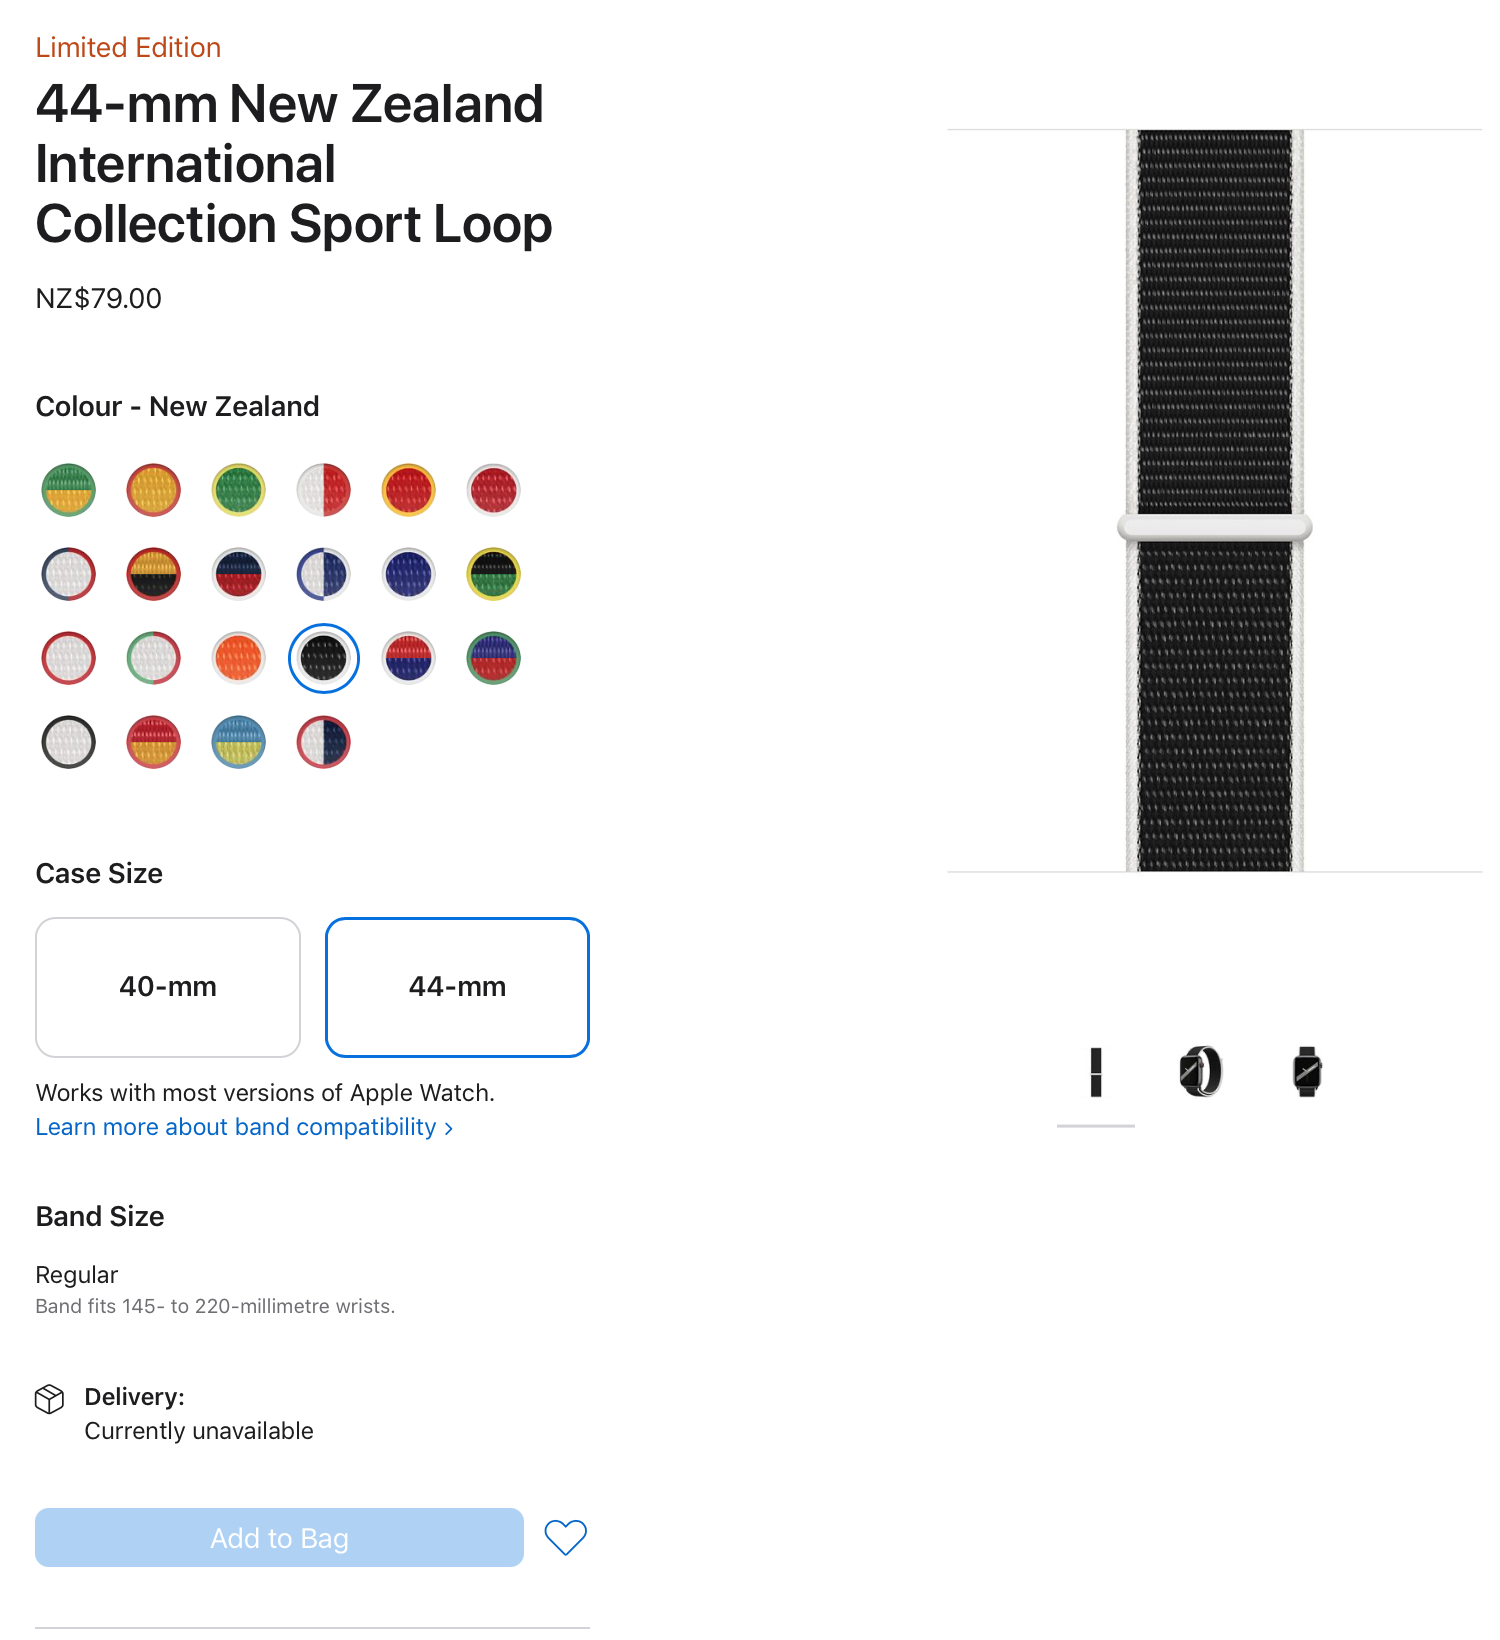Select the red, gold and black Germany swatch
This screenshot has height=1640, width=1500.
pyautogui.click(x=152, y=574)
